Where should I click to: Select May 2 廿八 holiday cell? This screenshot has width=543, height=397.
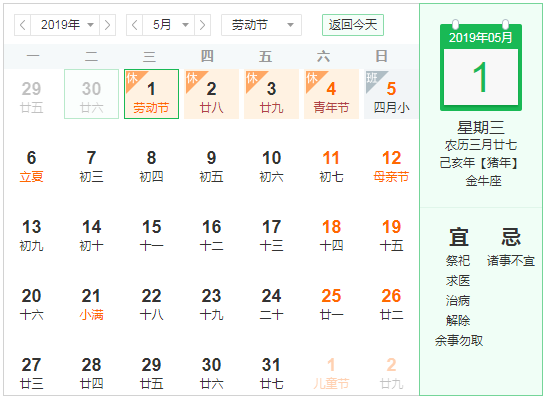pos(211,94)
